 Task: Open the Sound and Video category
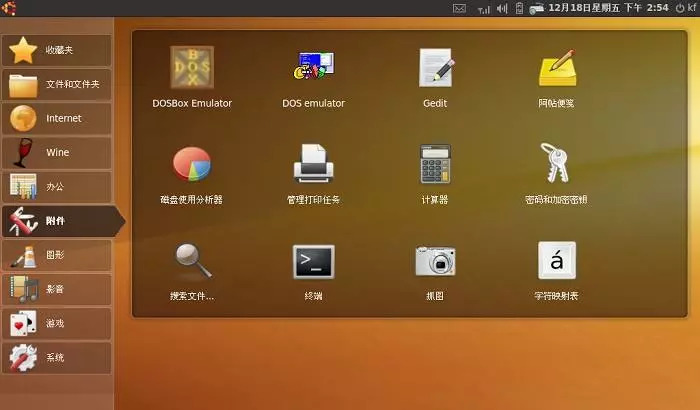57,289
